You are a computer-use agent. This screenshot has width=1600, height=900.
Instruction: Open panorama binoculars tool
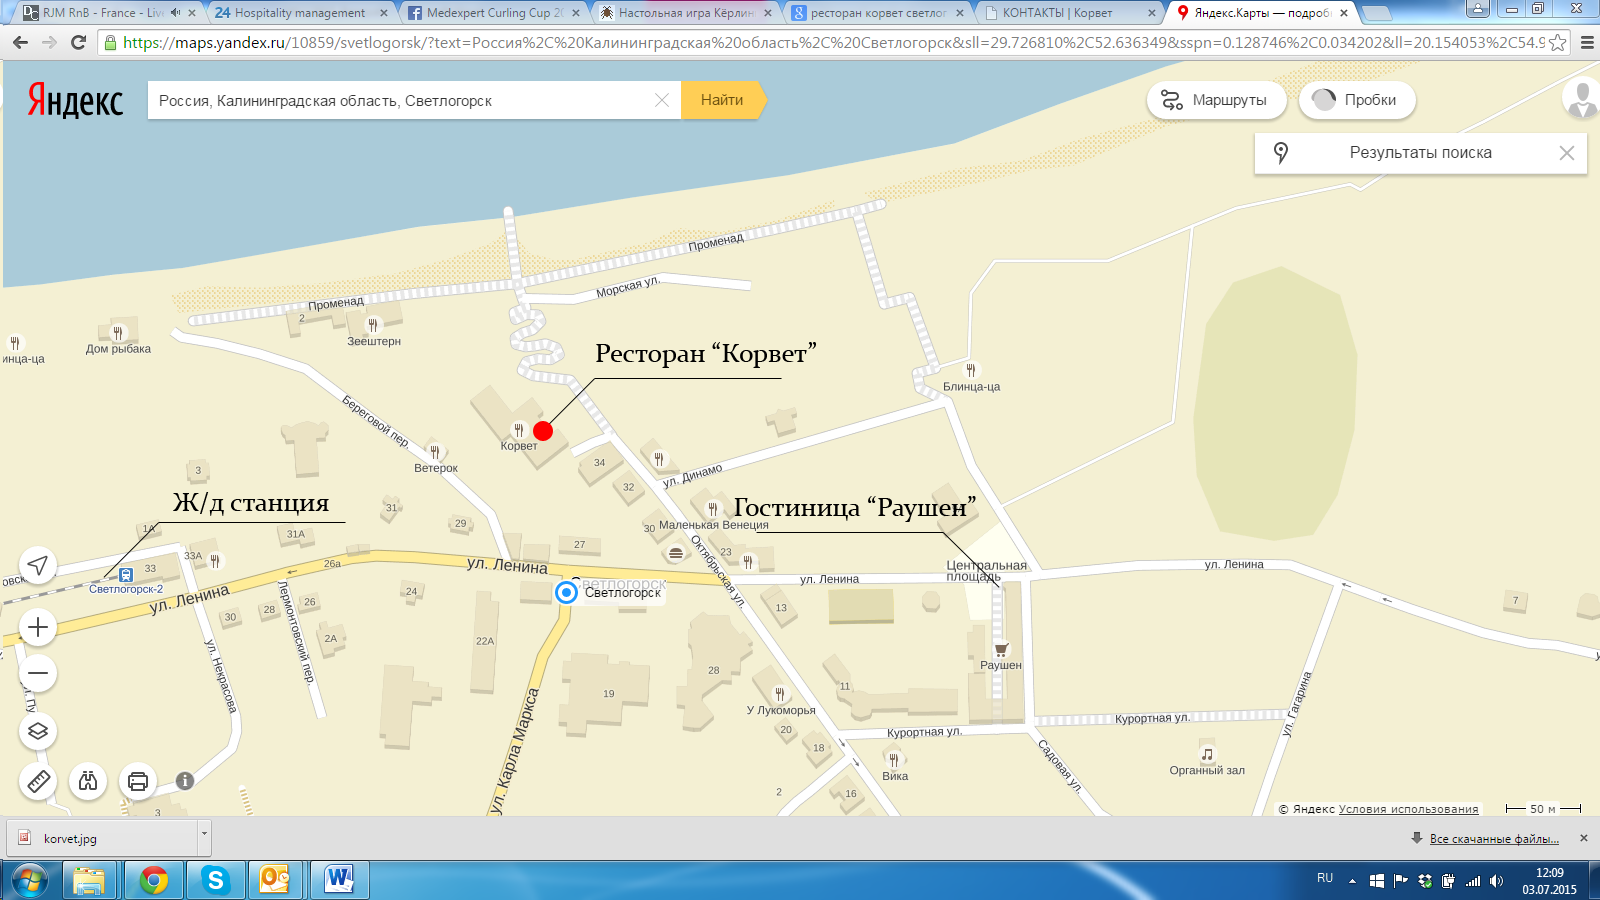88,781
